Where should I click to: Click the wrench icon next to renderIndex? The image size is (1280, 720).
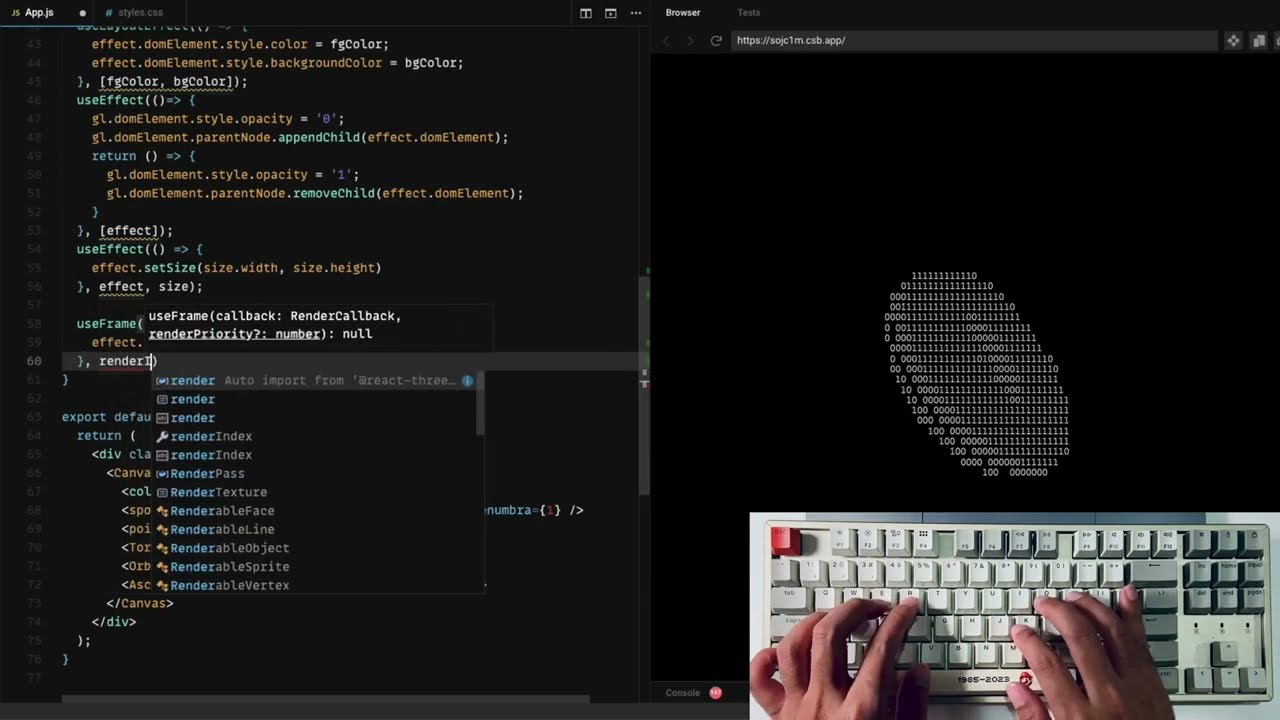click(x=162, y=437)
